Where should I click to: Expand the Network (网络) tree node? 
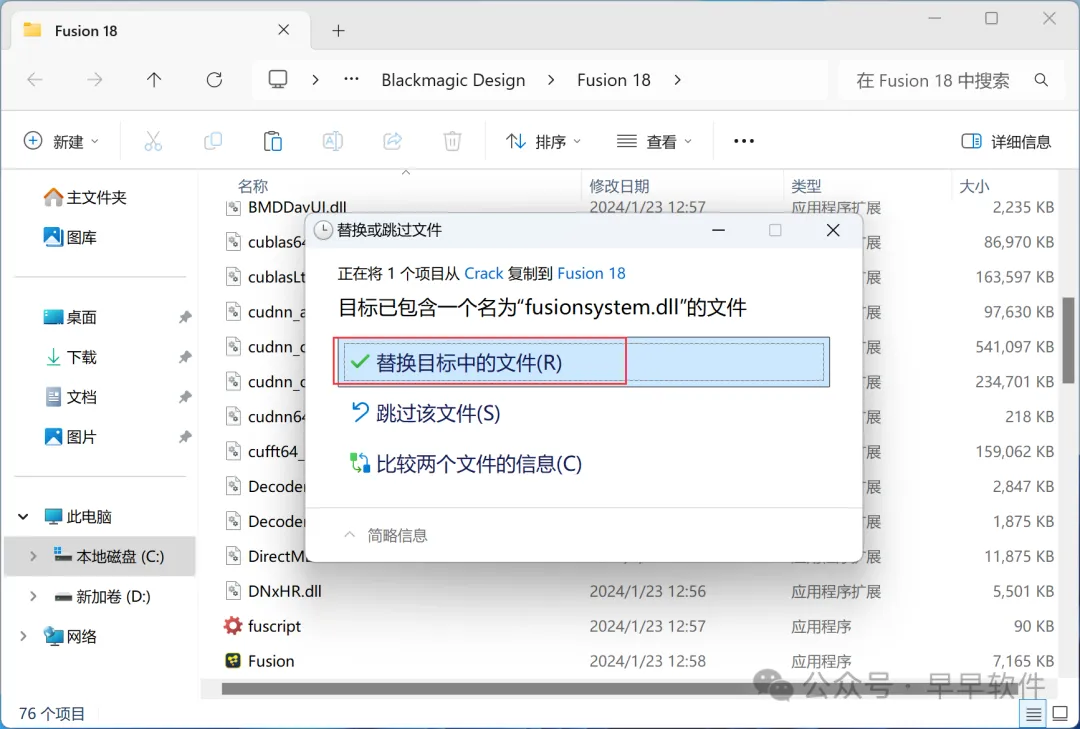point(23,636)
